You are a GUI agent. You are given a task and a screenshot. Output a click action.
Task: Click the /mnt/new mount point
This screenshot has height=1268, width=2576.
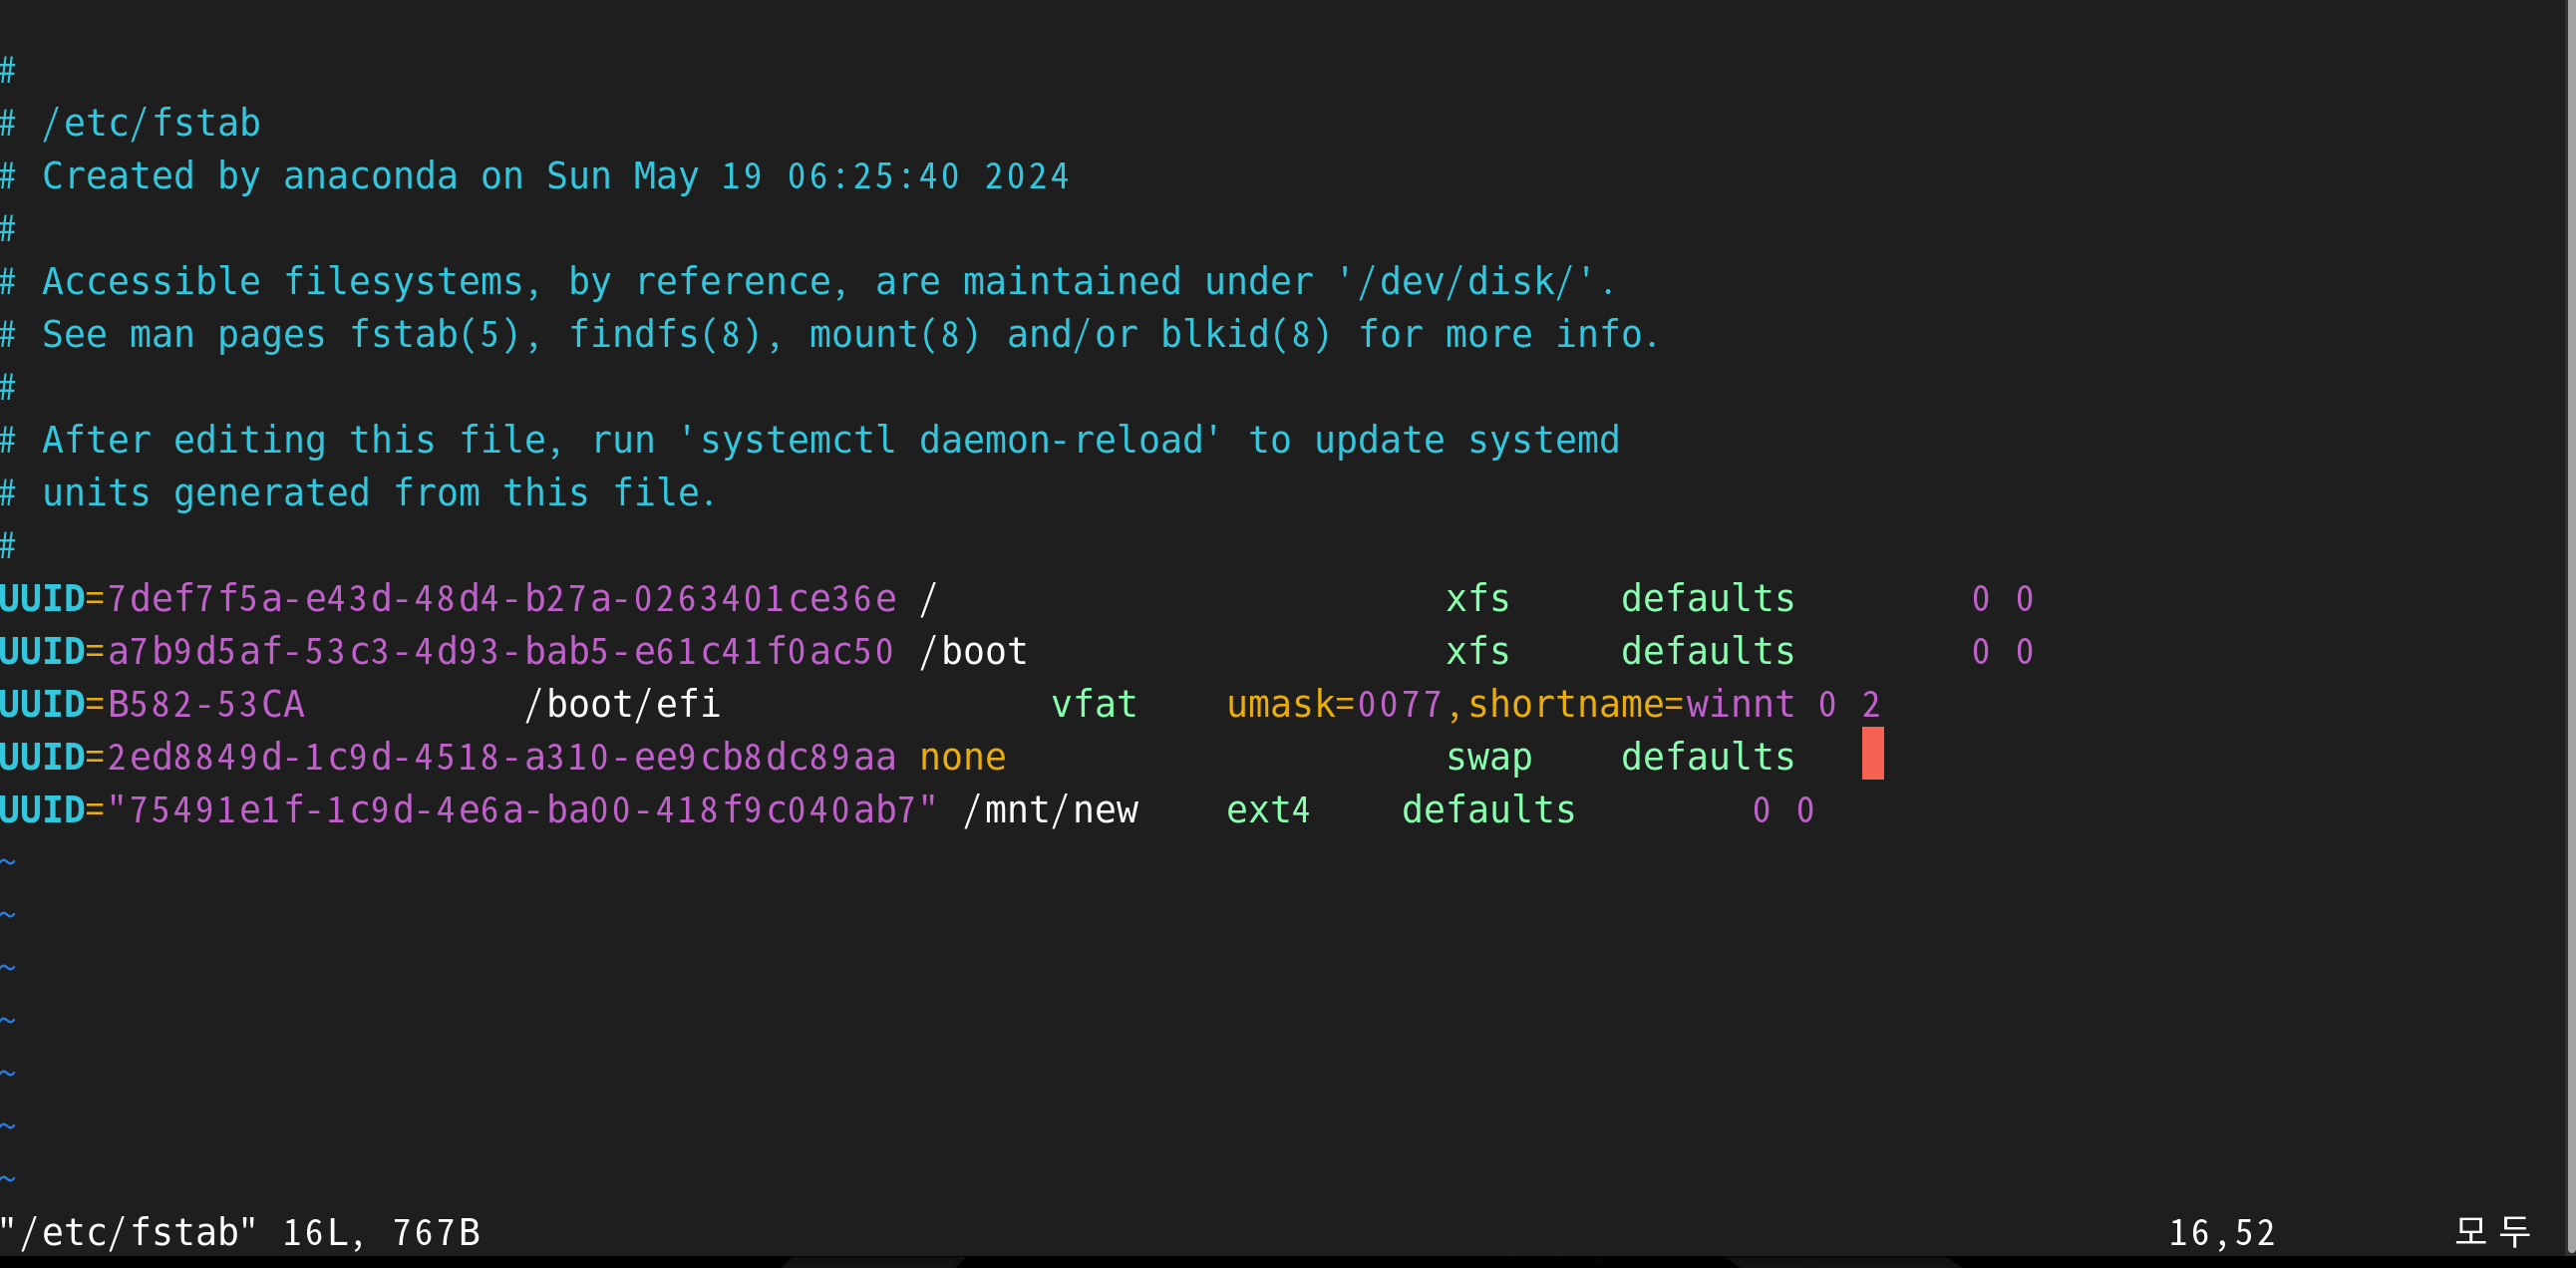coord(1050,810)
